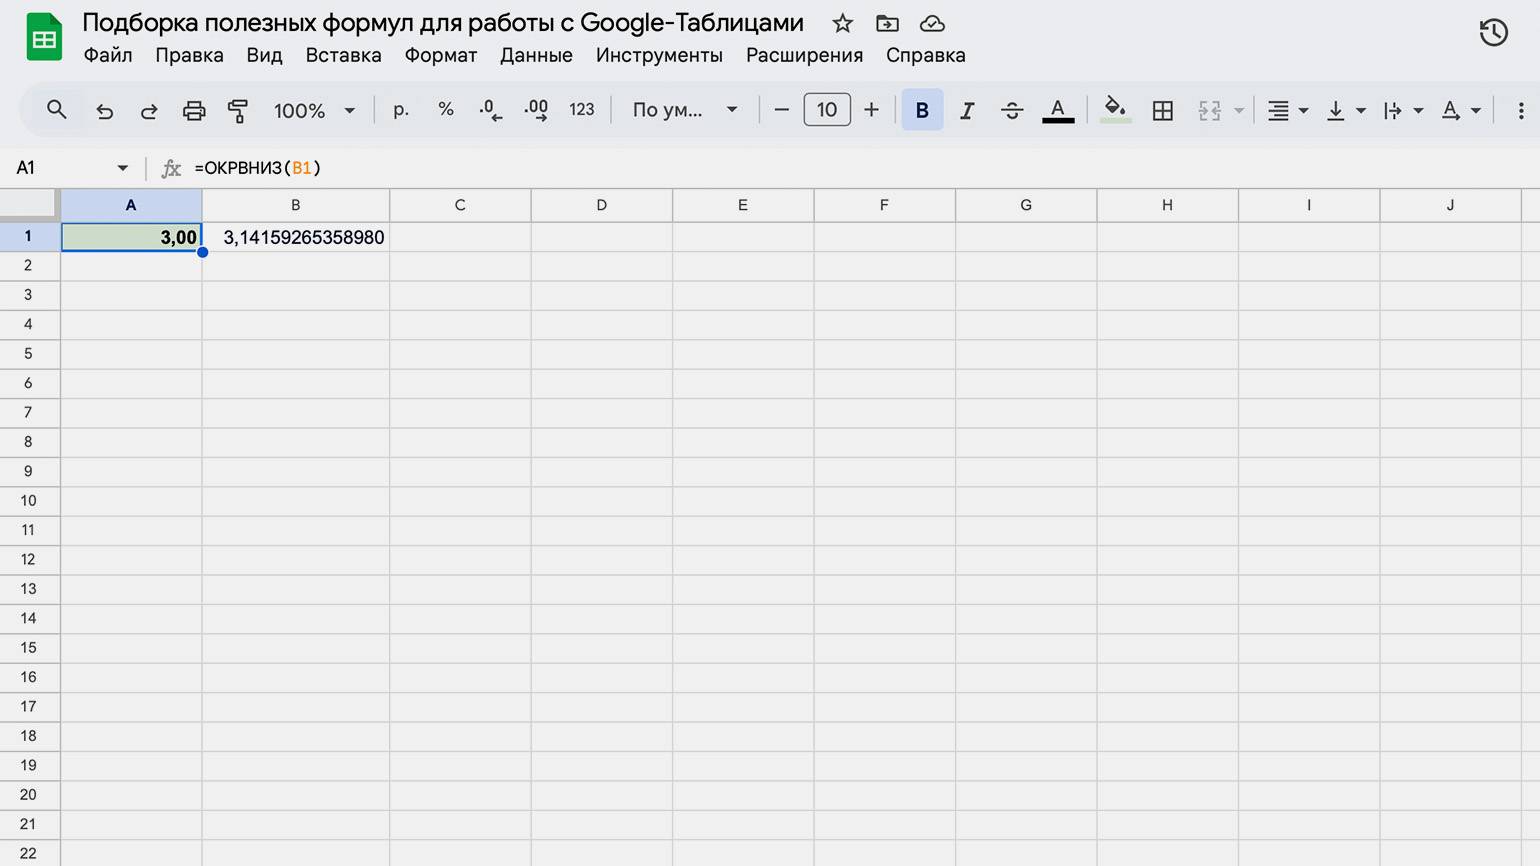
Task: Open text wrapping dropdown
Action: click(x=1403, y=111)
